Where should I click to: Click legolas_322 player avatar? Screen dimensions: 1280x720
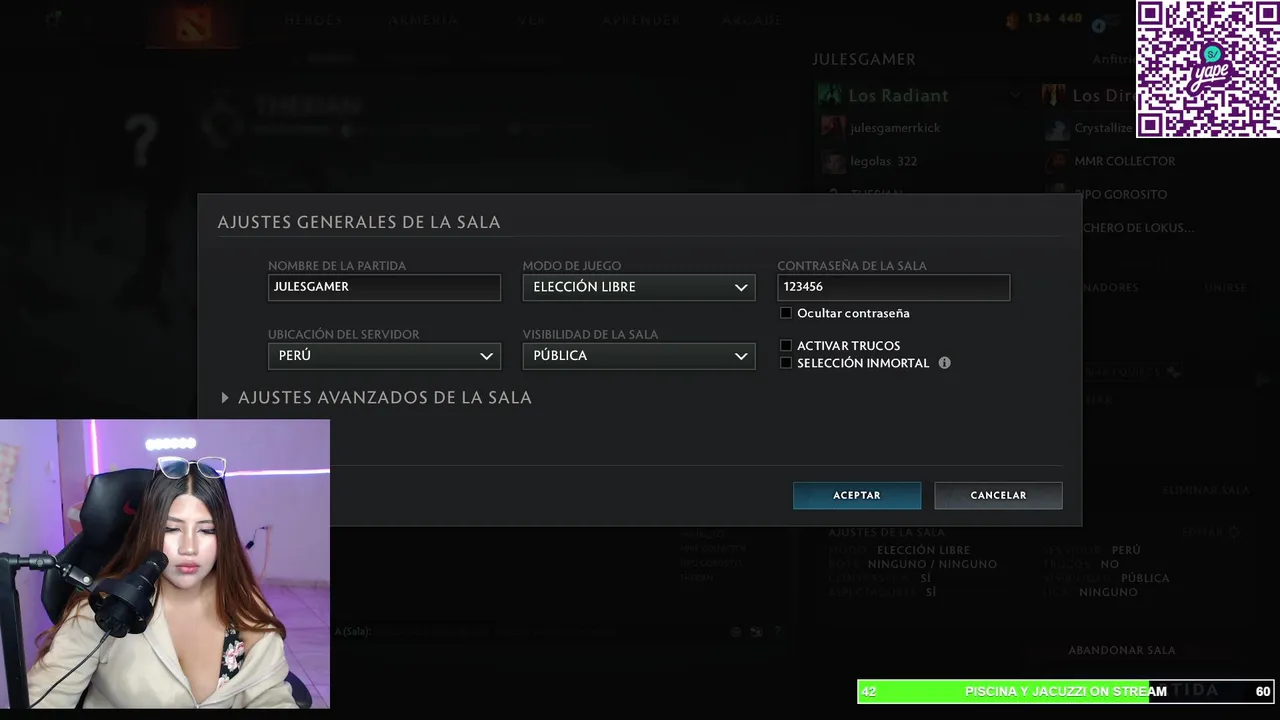833,161
